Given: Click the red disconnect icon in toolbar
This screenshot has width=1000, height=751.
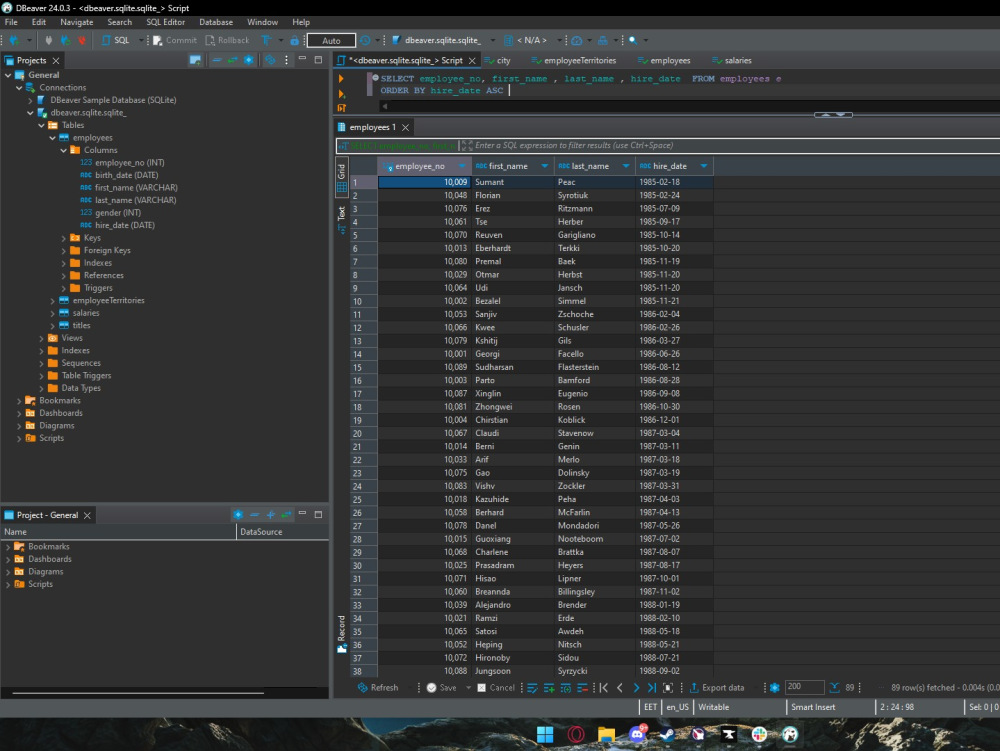Looking at the screenshot, I should point(82,40).
